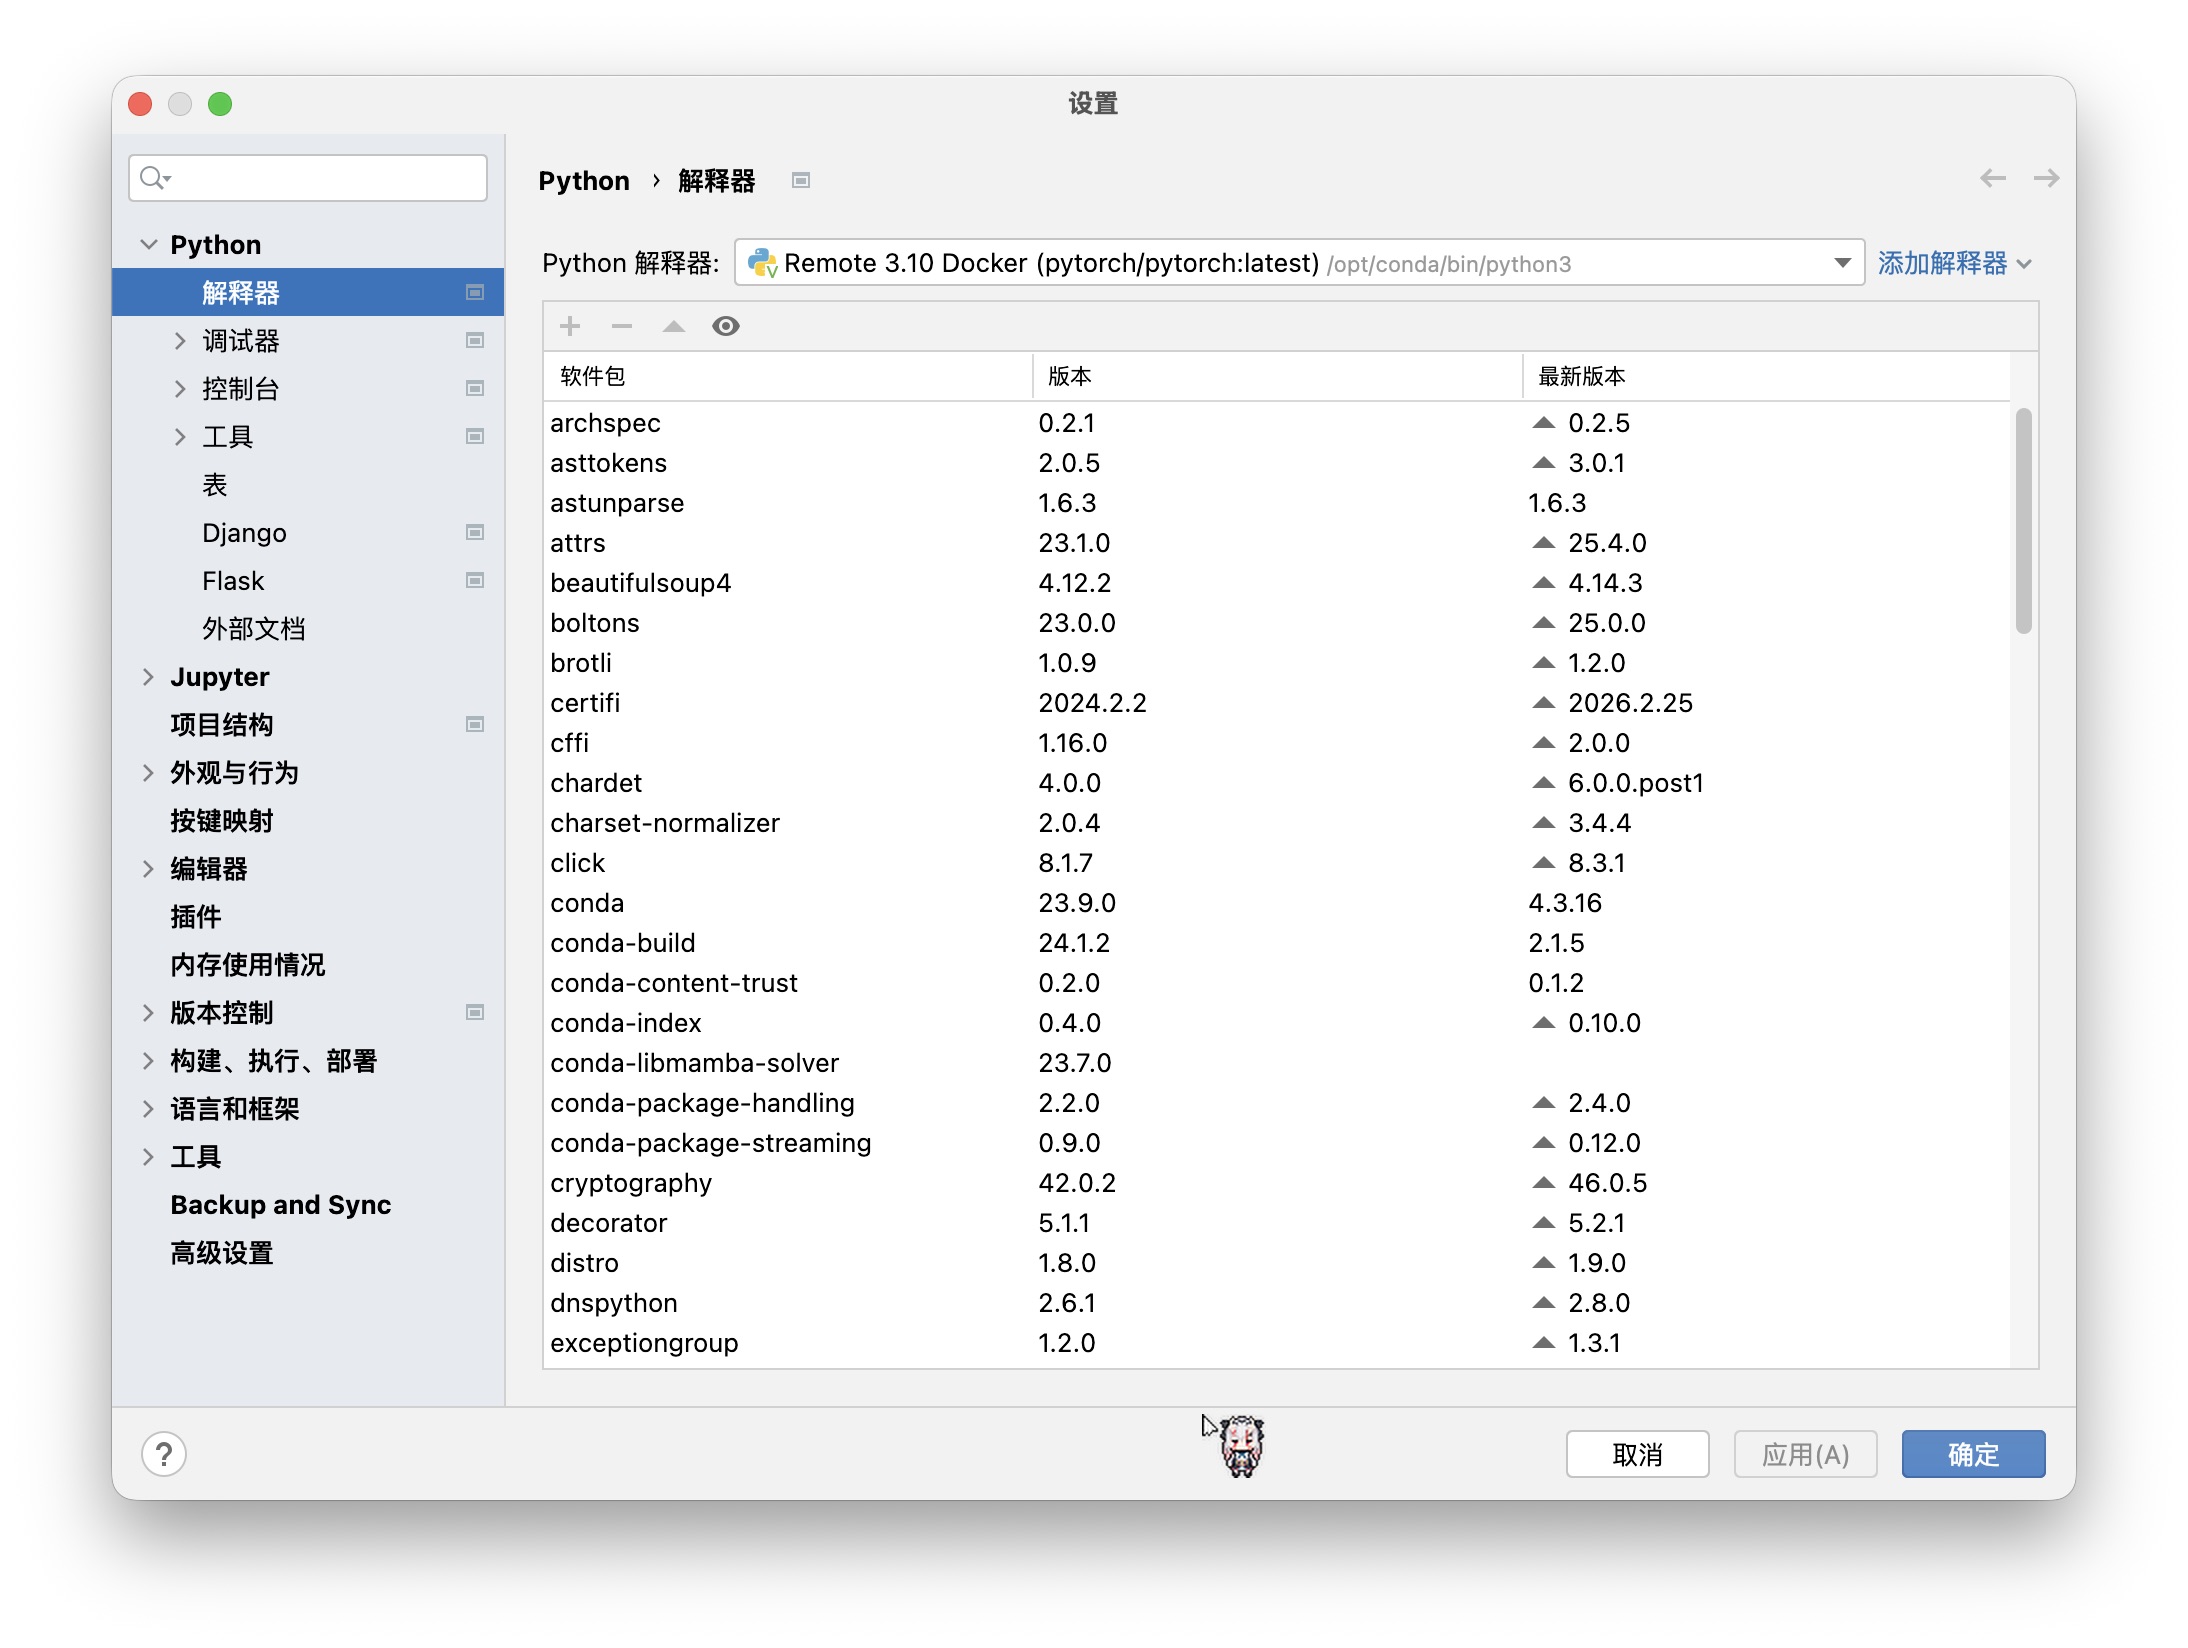This screenshot has height=1648, width=2188.
Task: Select the Flask settings item
Action: (233, 581)
